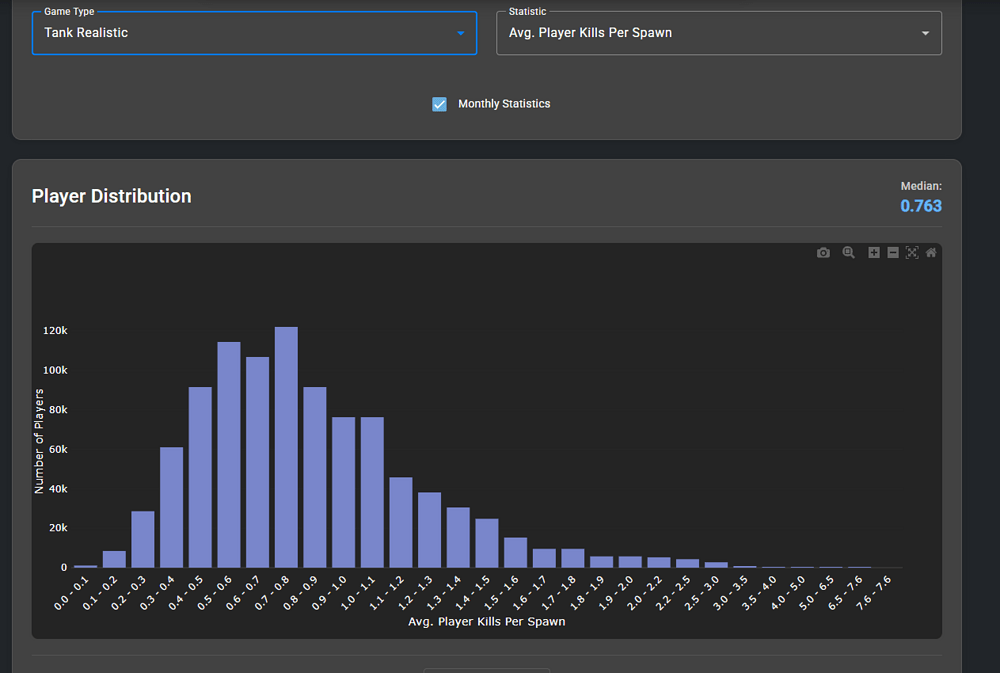Click the "Number of Players" axis title
Screen dimensions: 1000x673
(39, 441)
